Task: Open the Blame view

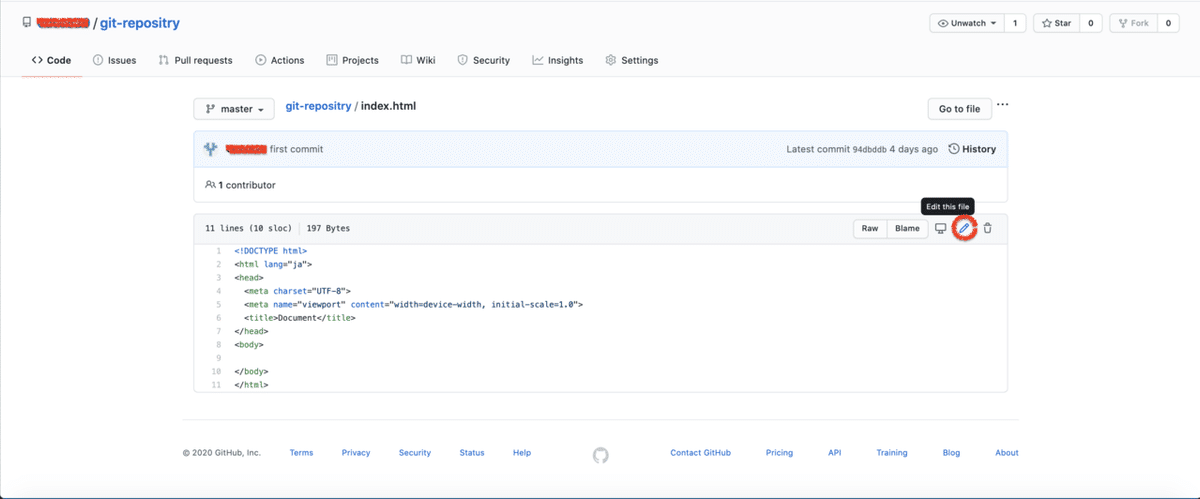Action: (x=907, y=229)
